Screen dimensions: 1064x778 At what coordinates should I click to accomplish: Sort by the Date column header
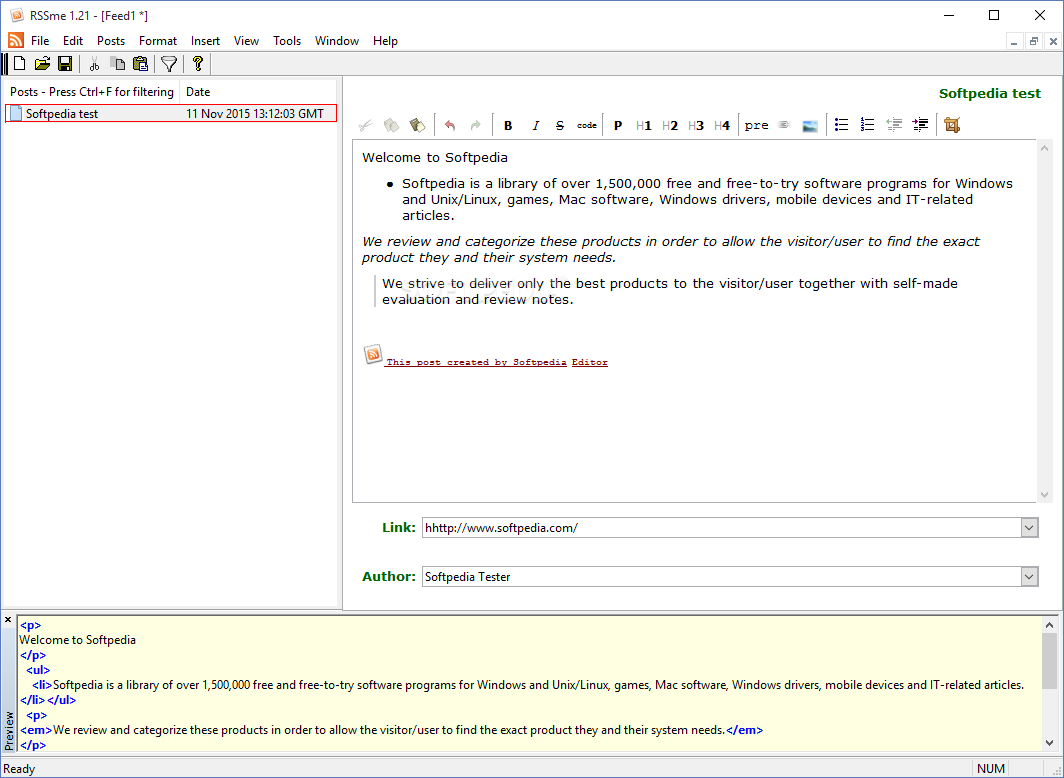(258, 92)
